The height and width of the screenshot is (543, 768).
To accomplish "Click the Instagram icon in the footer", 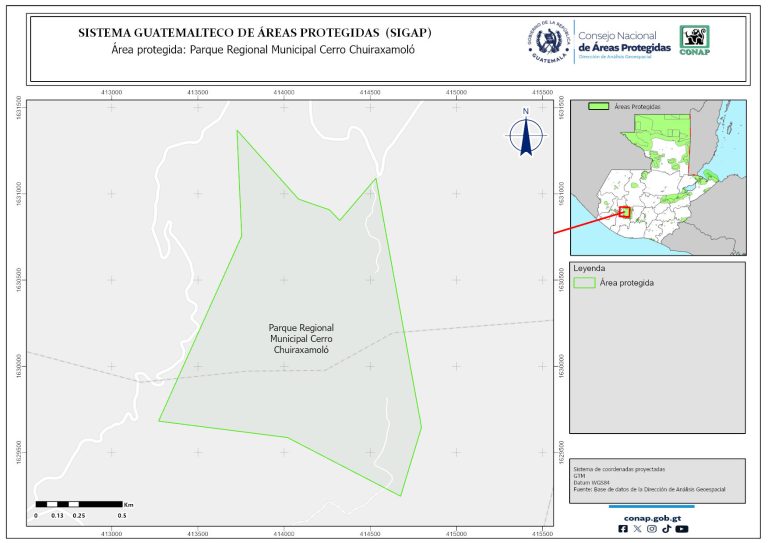I will (x=652, y=529).
